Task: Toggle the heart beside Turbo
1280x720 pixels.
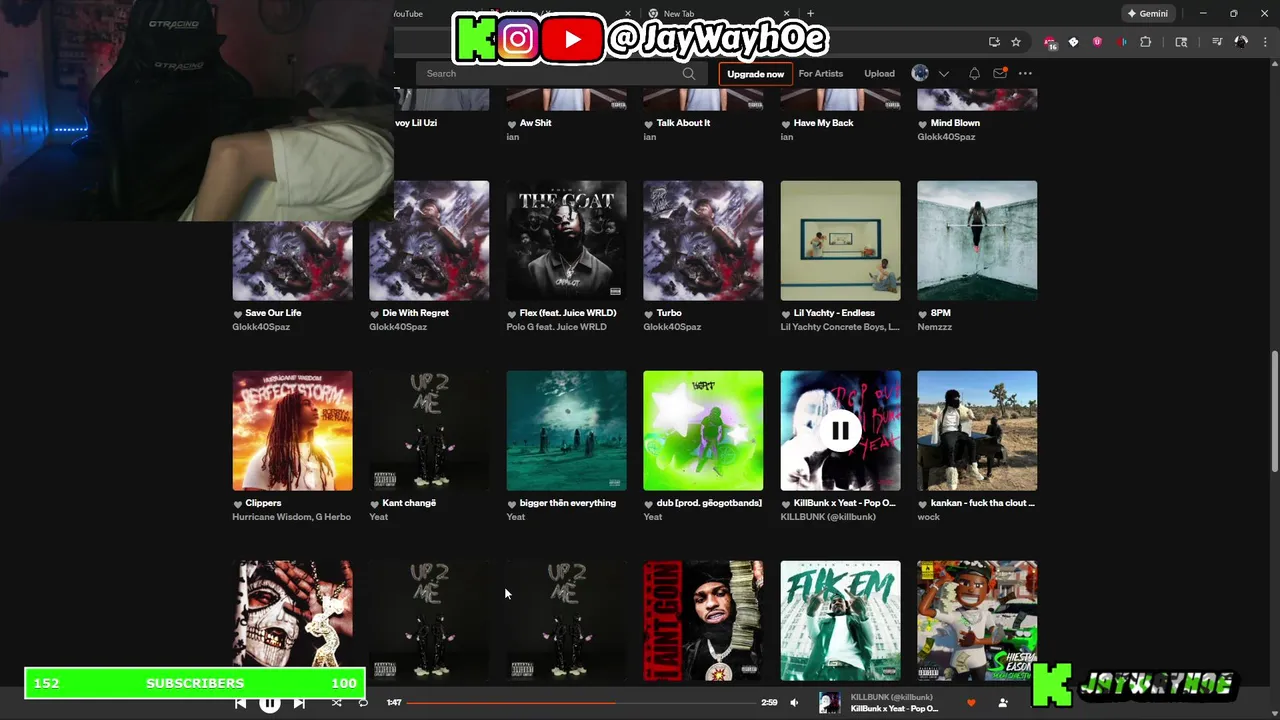Action: coord(648,313)
